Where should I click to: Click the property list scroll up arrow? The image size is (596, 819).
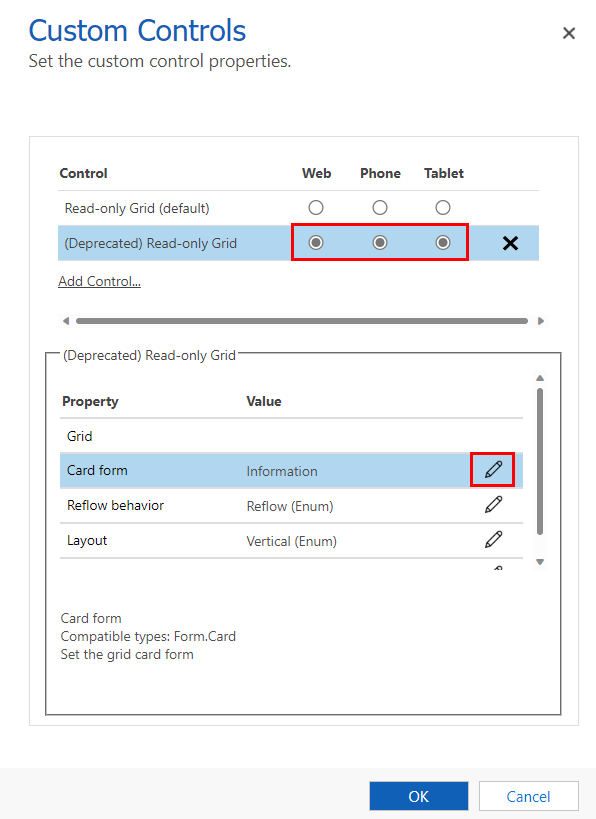[x=540, y=378]
